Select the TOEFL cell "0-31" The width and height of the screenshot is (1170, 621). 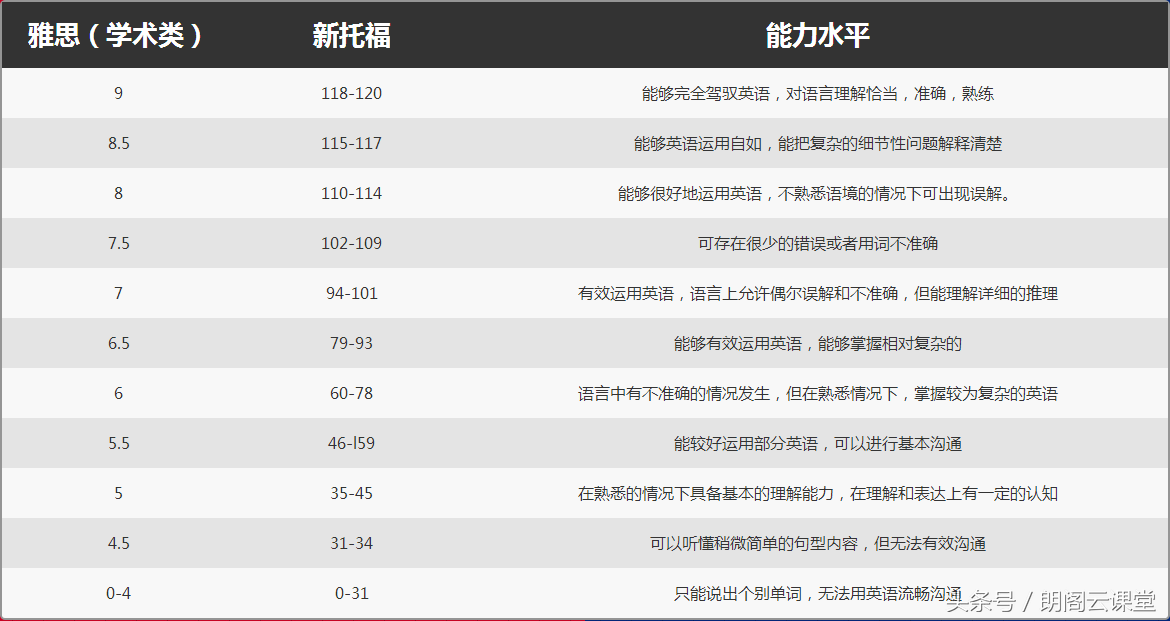351,593
